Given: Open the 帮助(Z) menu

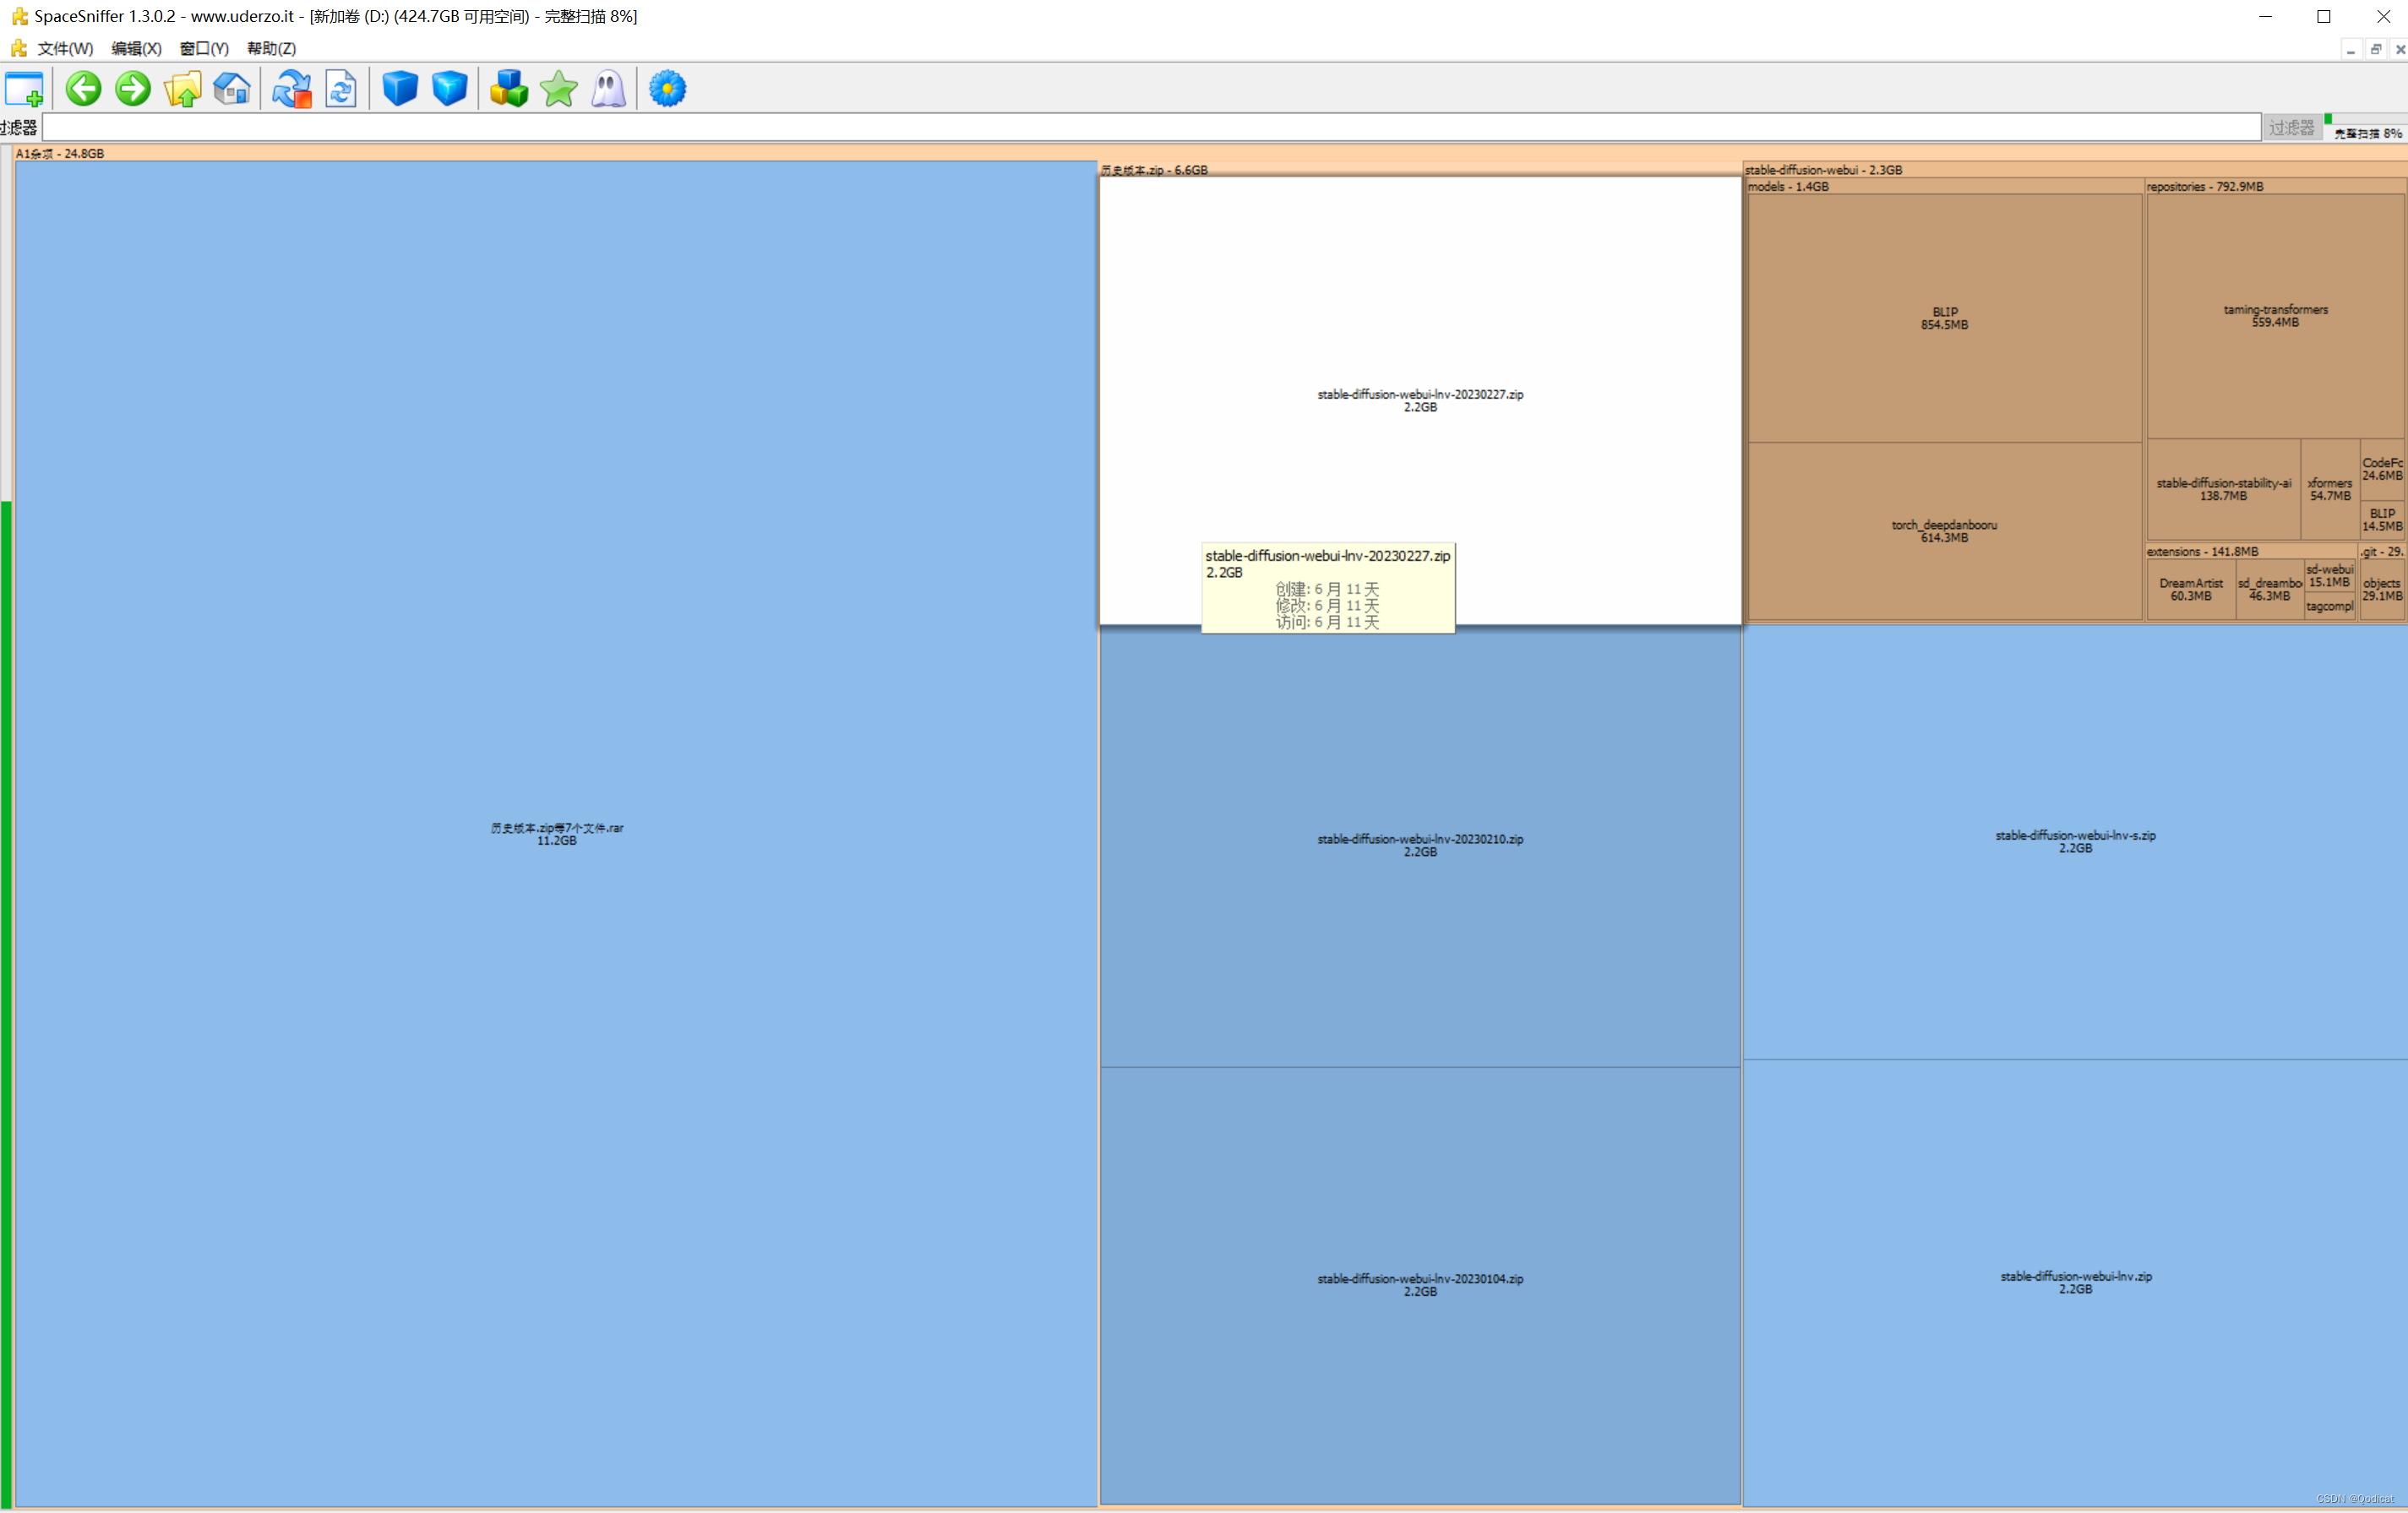Looking at the screenshot, I should (271, 48).
